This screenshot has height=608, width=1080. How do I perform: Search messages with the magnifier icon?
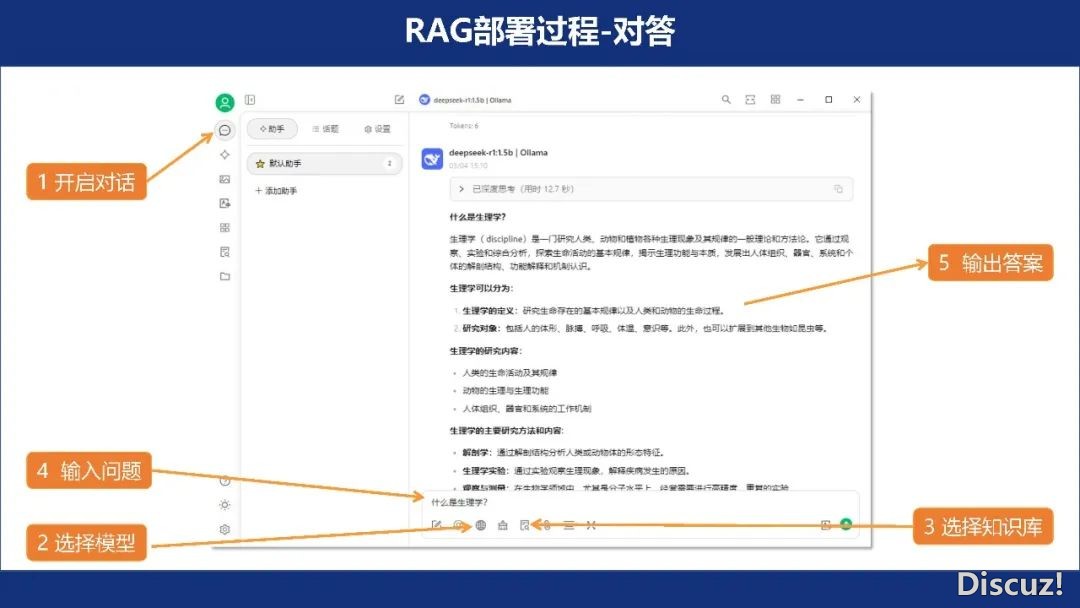[726, 100]
